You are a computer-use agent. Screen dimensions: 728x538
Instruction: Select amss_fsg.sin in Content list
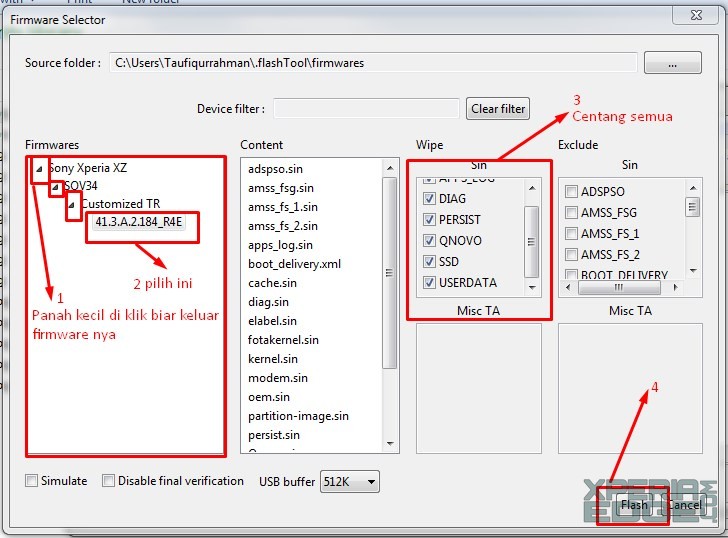[x=281, y=188]
